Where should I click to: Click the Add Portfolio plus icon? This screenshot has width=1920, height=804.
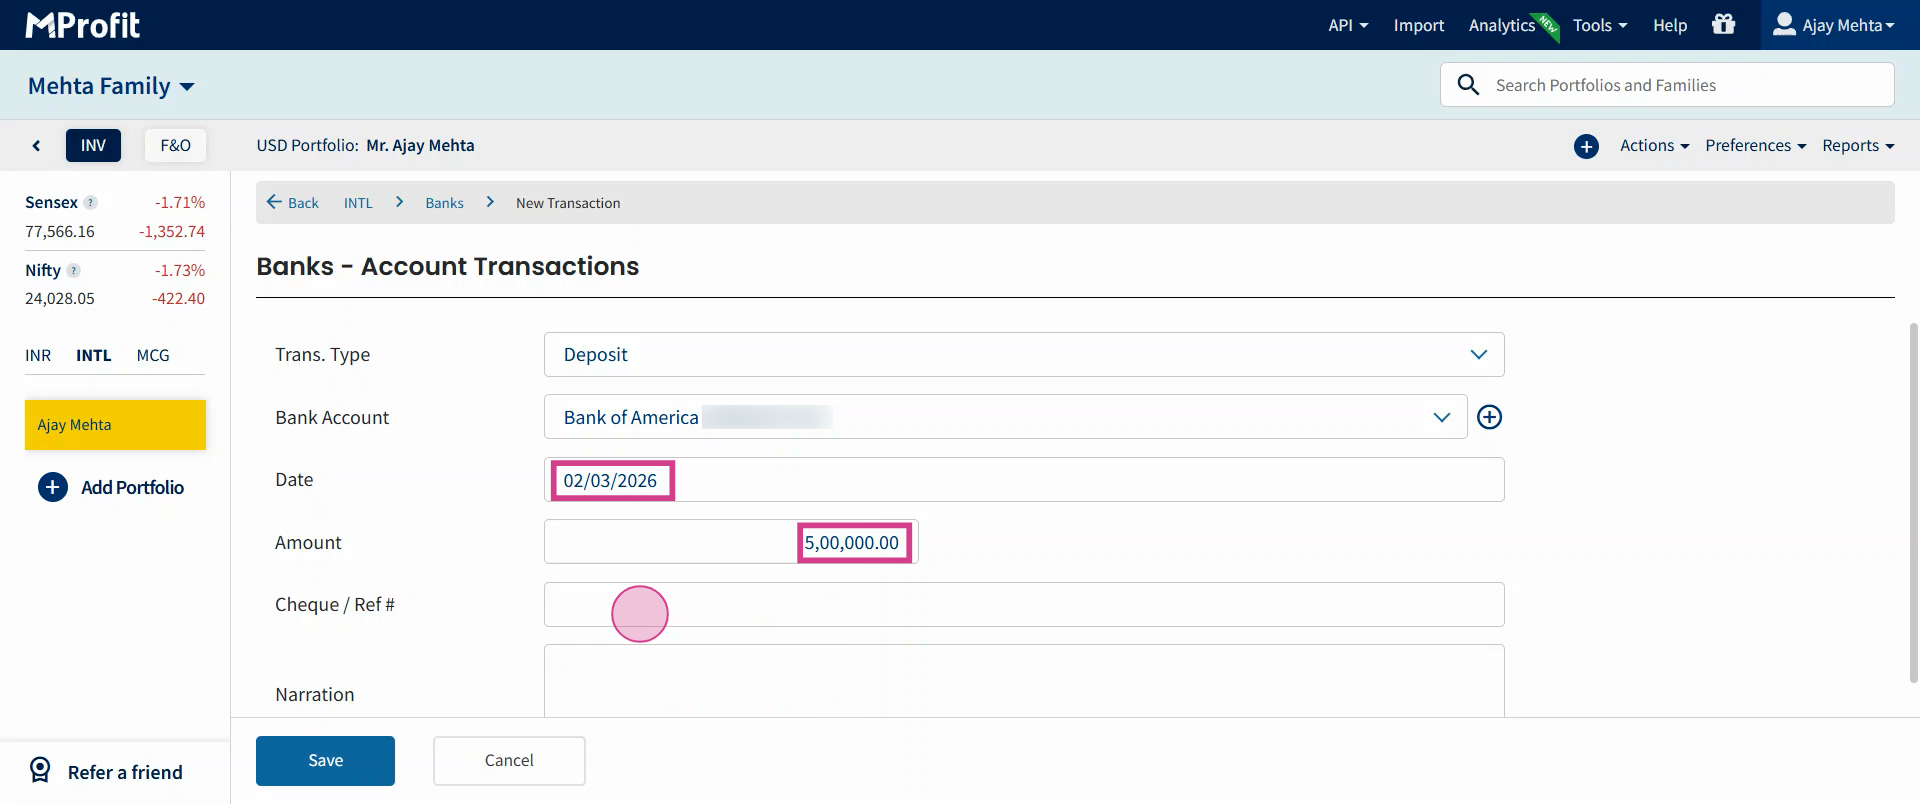pos(53,487)
